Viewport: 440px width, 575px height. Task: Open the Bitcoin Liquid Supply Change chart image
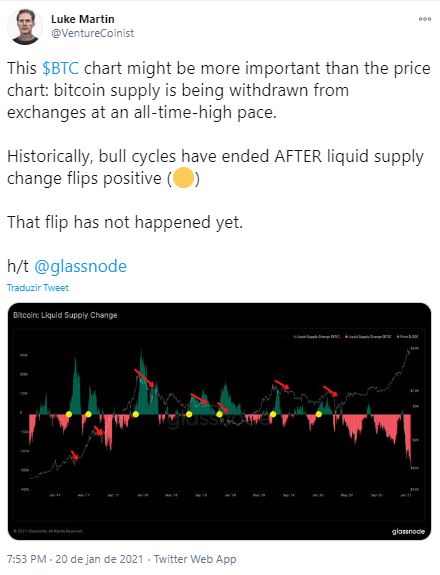point(219,421)
